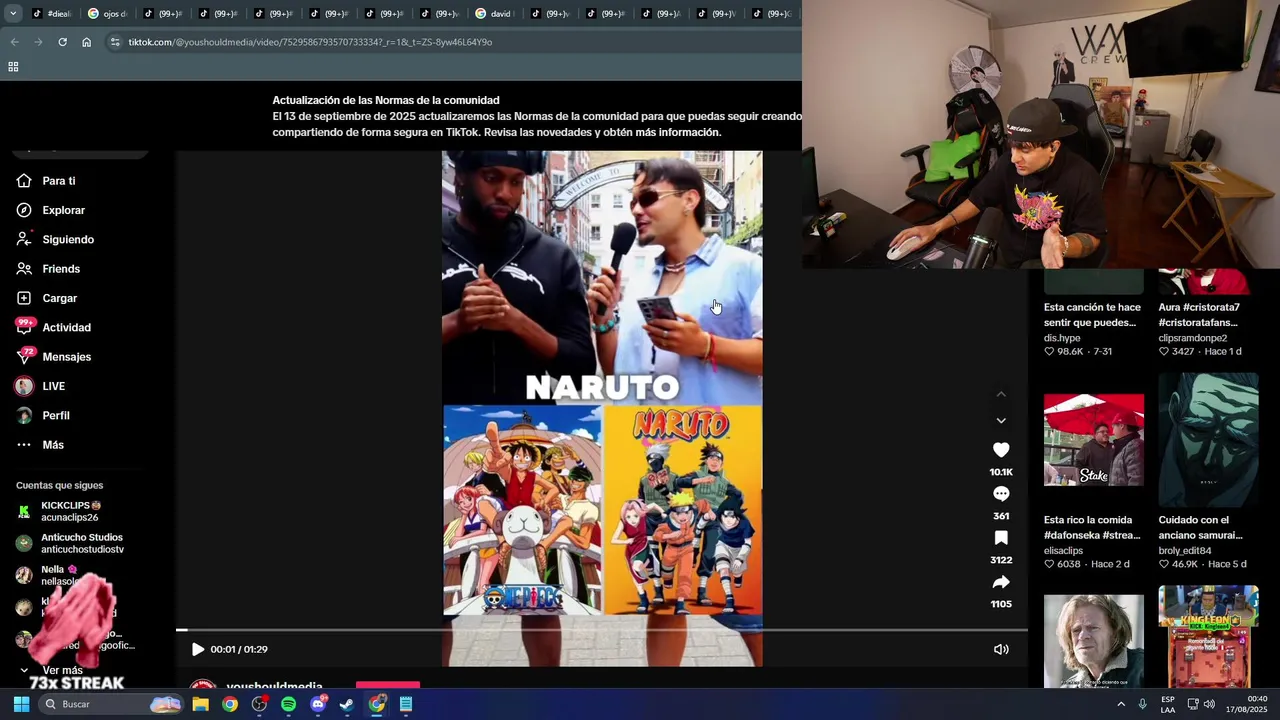Viewport: 1280px width, 720px height.
Task: Open the Más options menu
Action: 40,445
